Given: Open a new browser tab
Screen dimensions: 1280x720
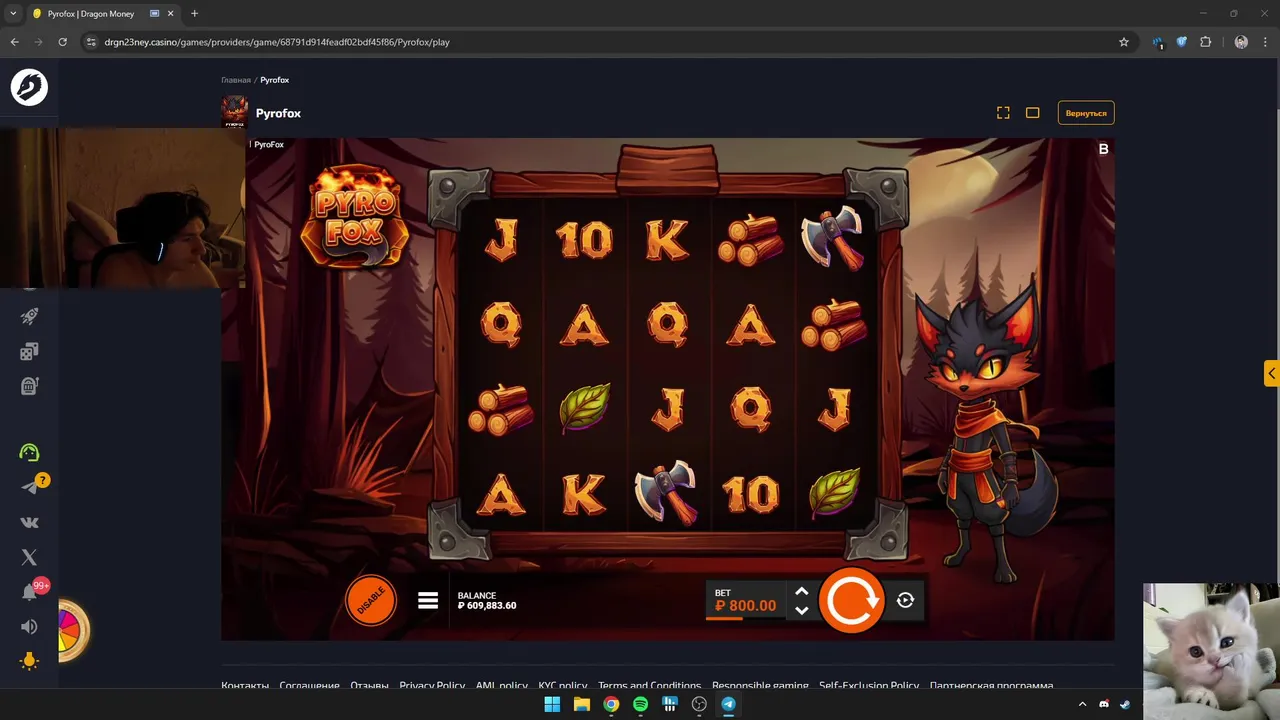Looking at the screenshot, I should (194, 14).
